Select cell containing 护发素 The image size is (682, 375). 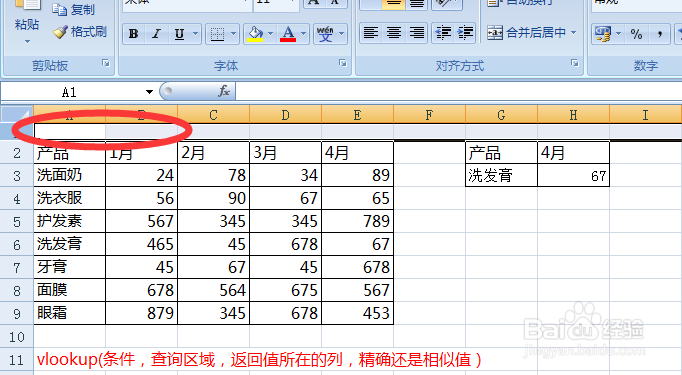(x=70, y=221)
